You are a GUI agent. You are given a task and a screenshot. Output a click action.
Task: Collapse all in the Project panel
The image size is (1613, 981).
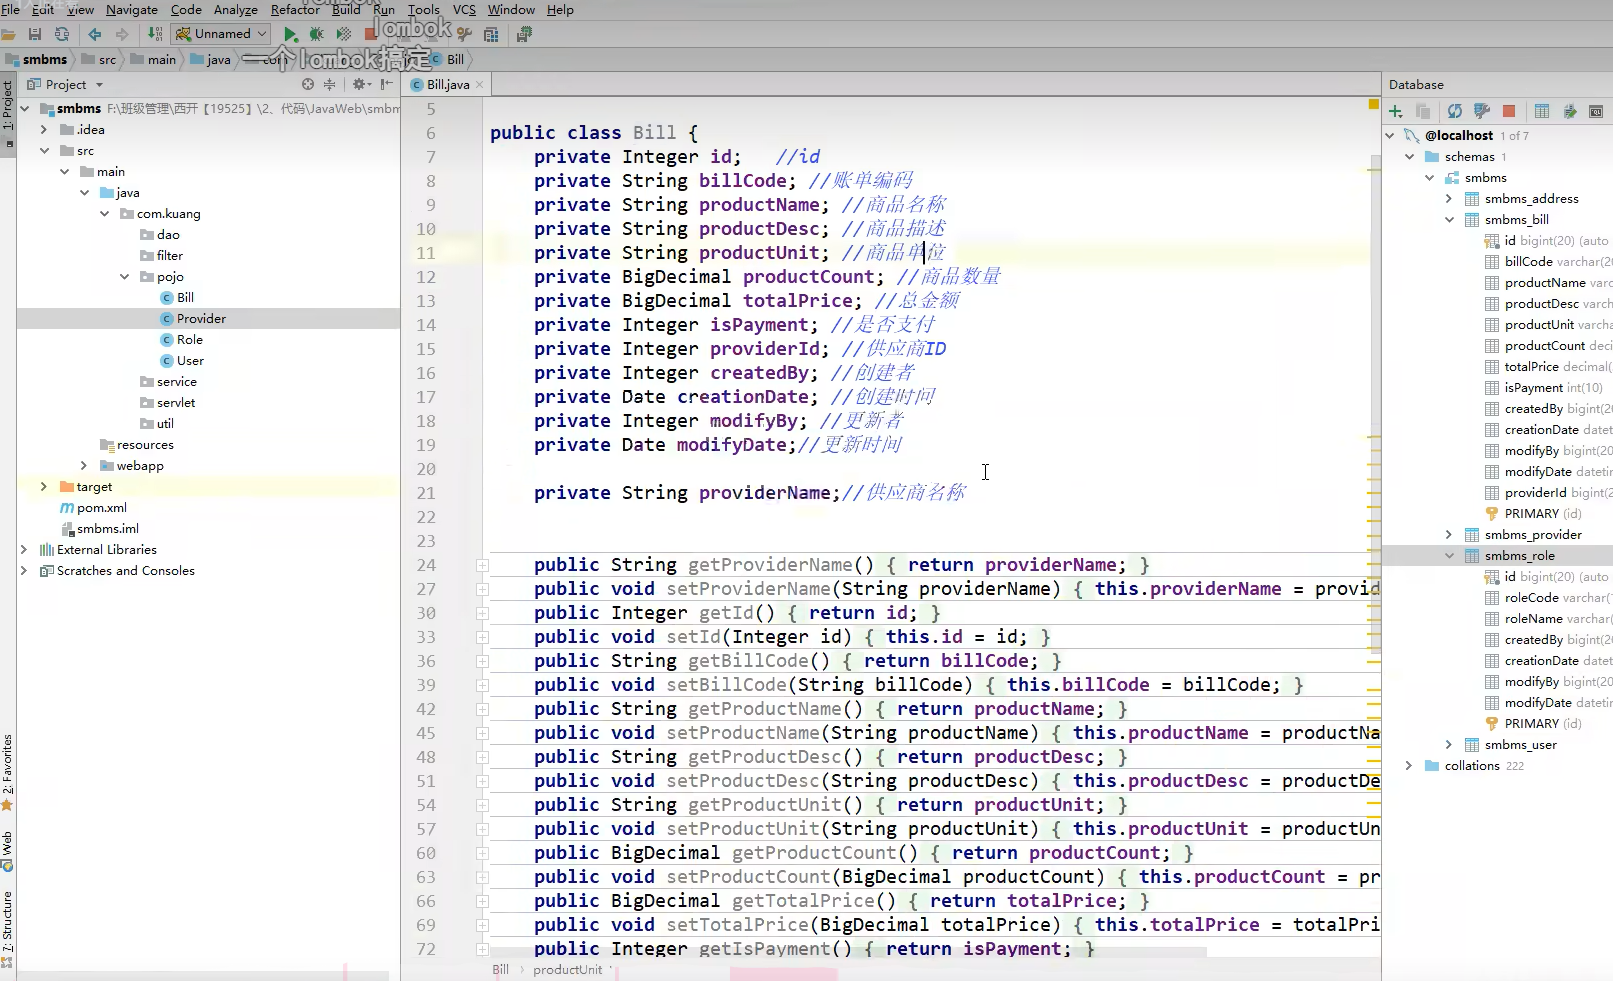click(329, 85)
